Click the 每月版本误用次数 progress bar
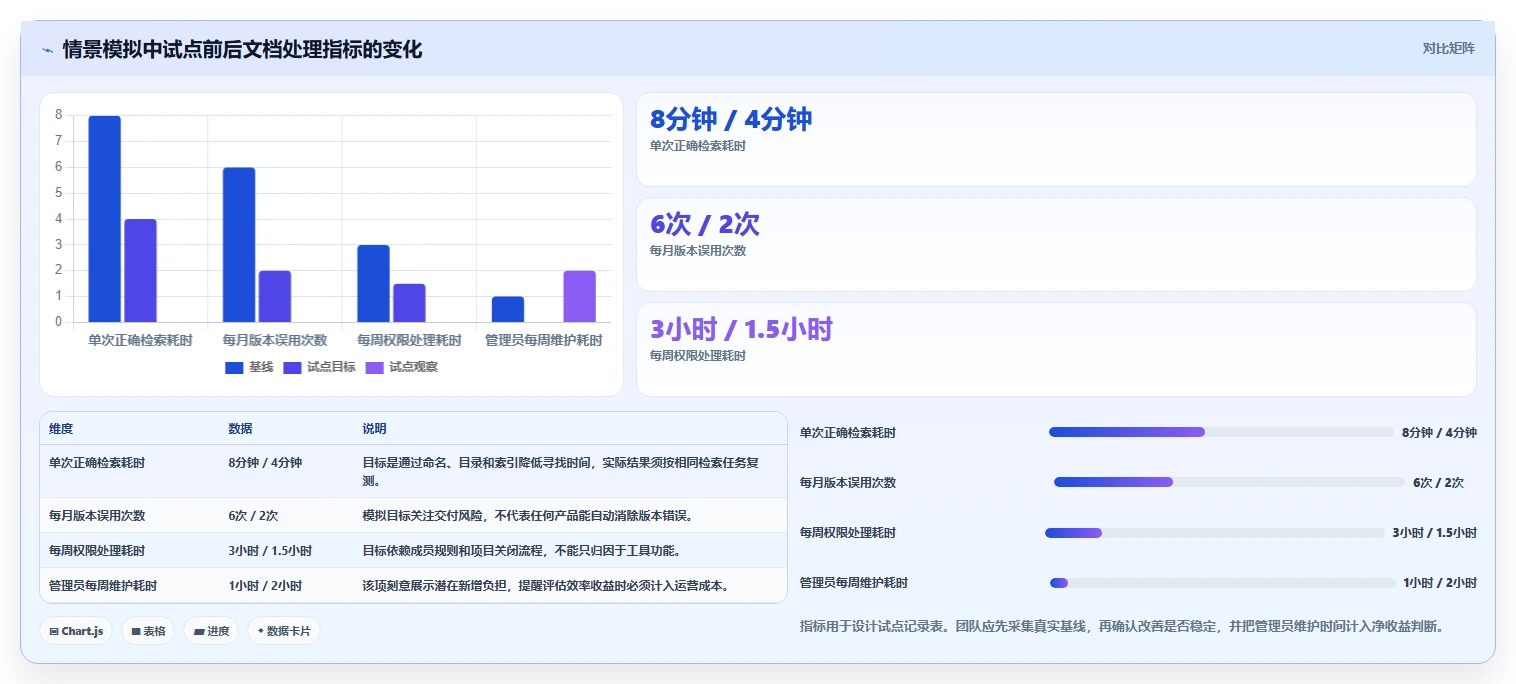The width and height of the screenshot is (1516, 684). (x=1229, y=482)
